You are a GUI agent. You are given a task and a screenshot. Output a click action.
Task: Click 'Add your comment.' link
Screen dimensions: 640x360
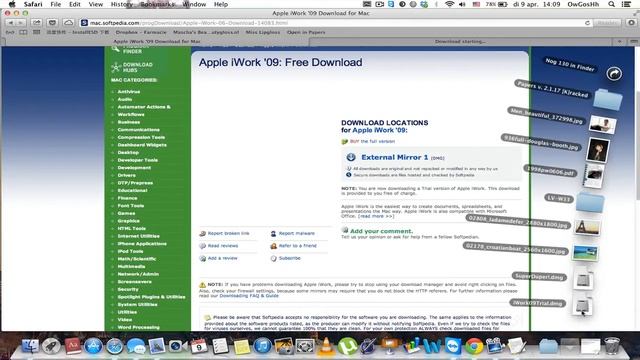[381, 231]
